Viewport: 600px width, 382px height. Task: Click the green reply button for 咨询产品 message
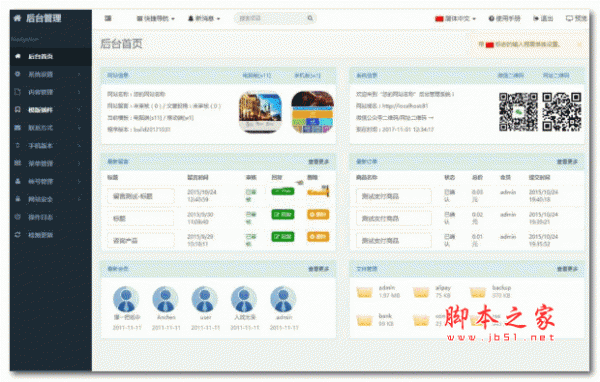pyautogui.click(x=283, y=237)
